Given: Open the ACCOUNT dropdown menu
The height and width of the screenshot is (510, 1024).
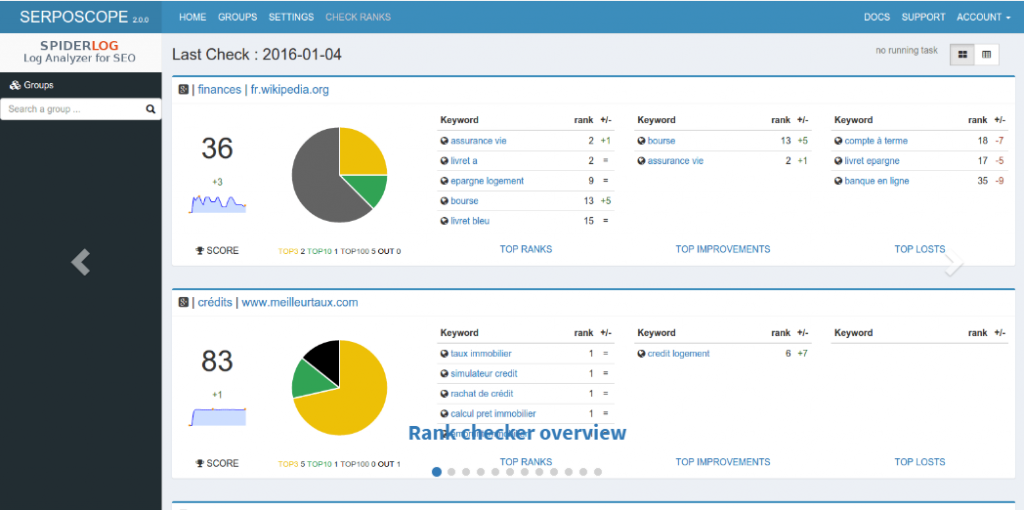Looking at the screenshot, I should click(x=983, y=17).
